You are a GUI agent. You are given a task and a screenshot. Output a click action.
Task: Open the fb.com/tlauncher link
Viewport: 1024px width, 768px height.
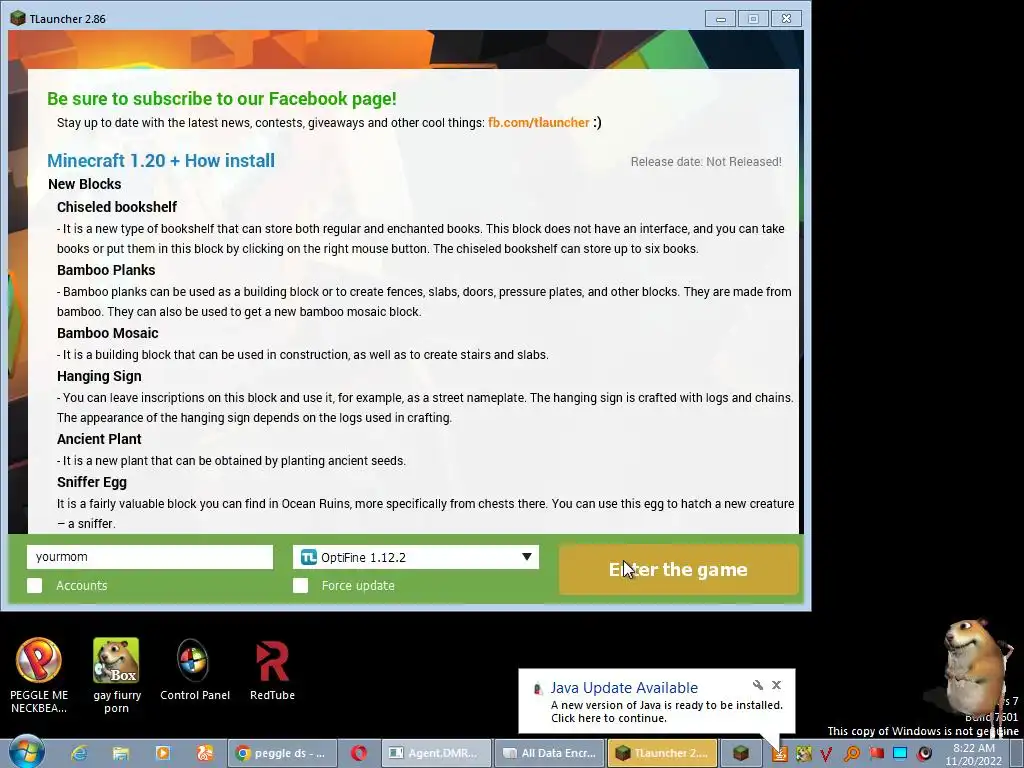(539, 123)
